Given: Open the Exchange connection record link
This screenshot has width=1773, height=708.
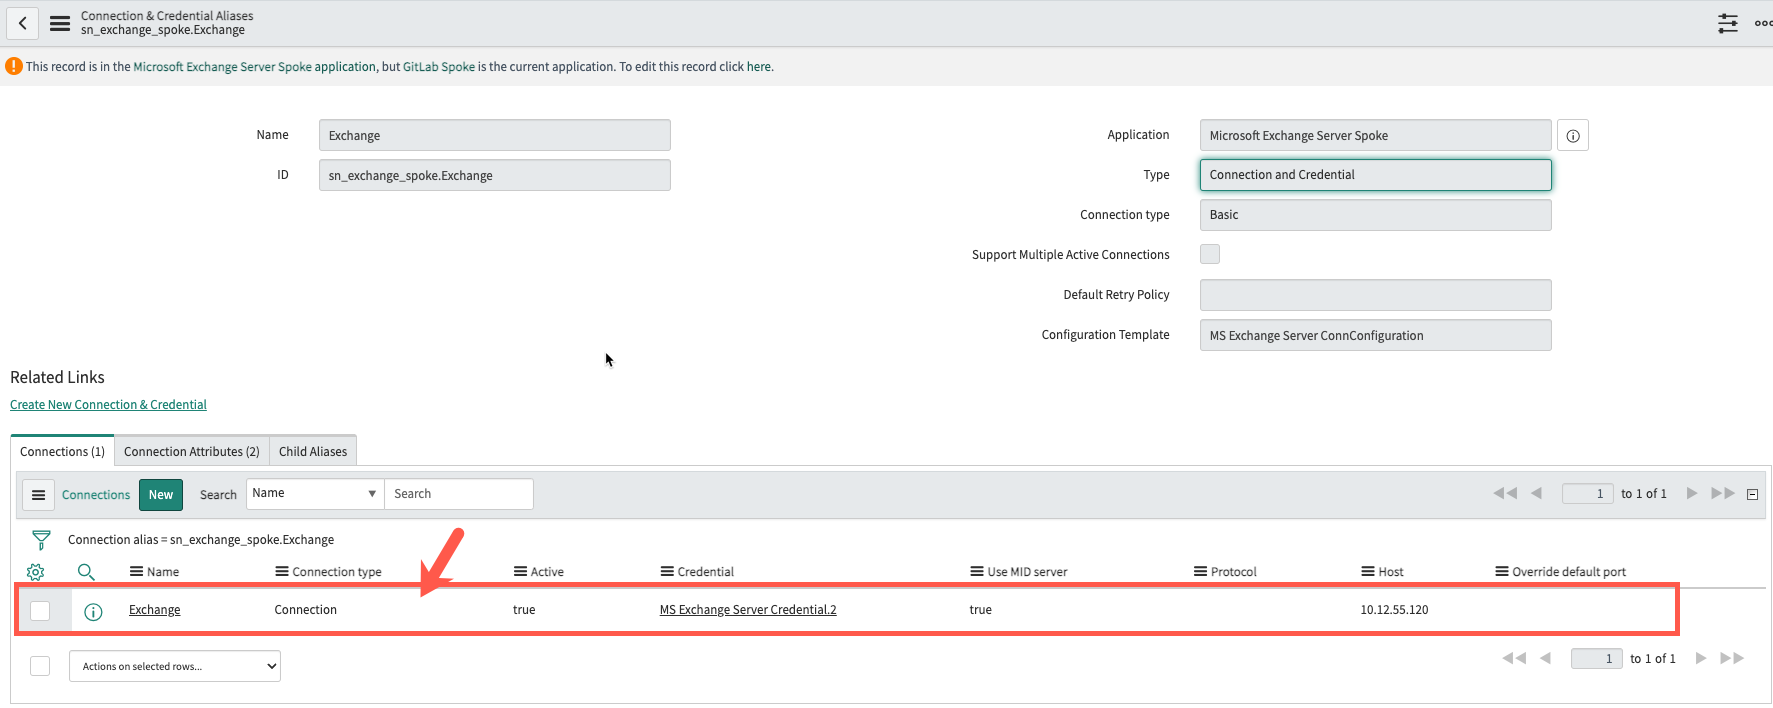Looking at the screenshot, I should coord(155,610).
